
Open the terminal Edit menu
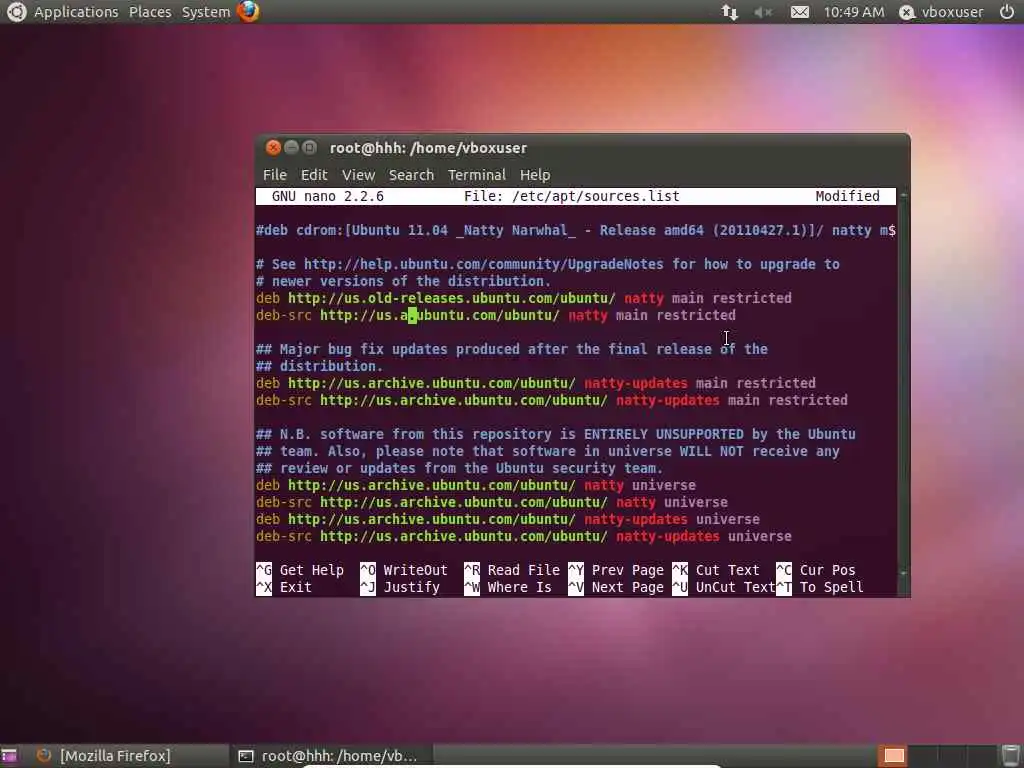[314, 175]
